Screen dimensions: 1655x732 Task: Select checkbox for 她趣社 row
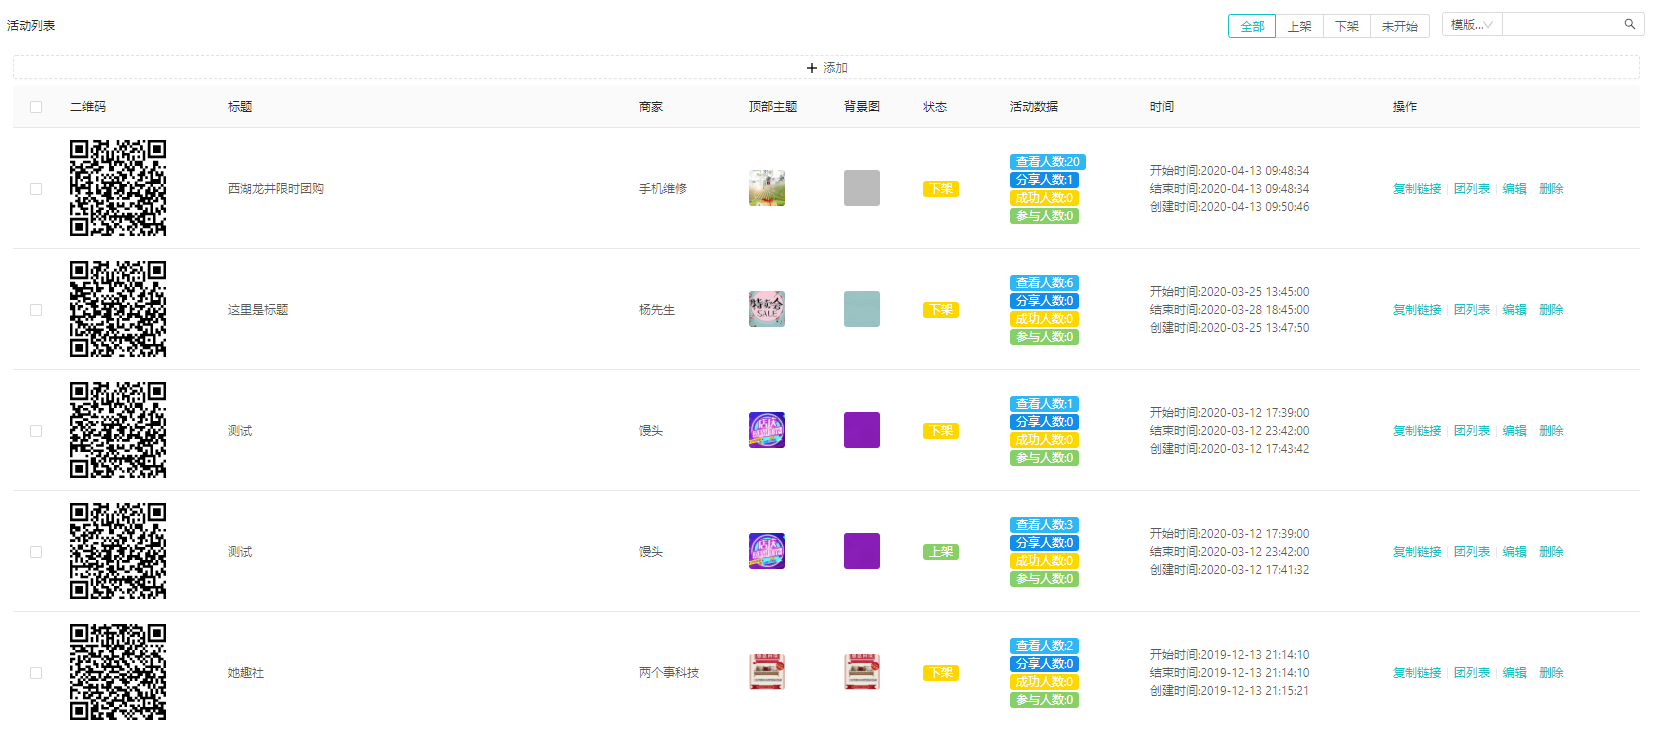36,673
